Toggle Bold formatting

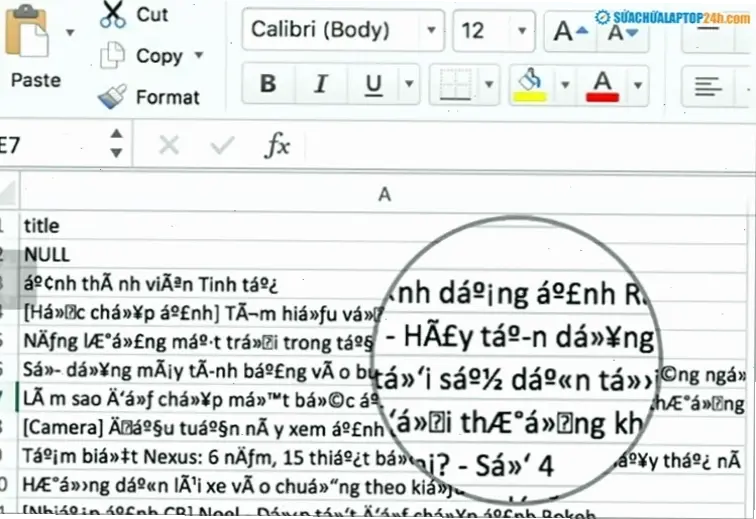268,84
